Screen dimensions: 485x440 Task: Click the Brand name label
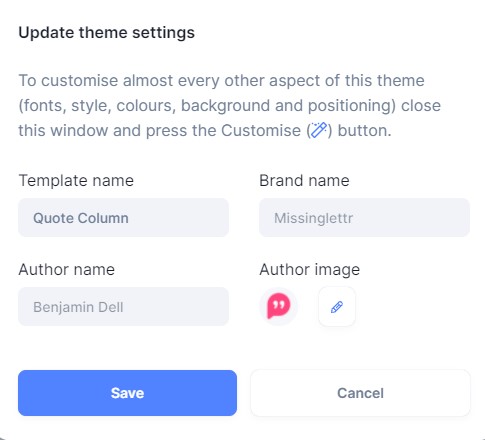click(x=304, y=180)
